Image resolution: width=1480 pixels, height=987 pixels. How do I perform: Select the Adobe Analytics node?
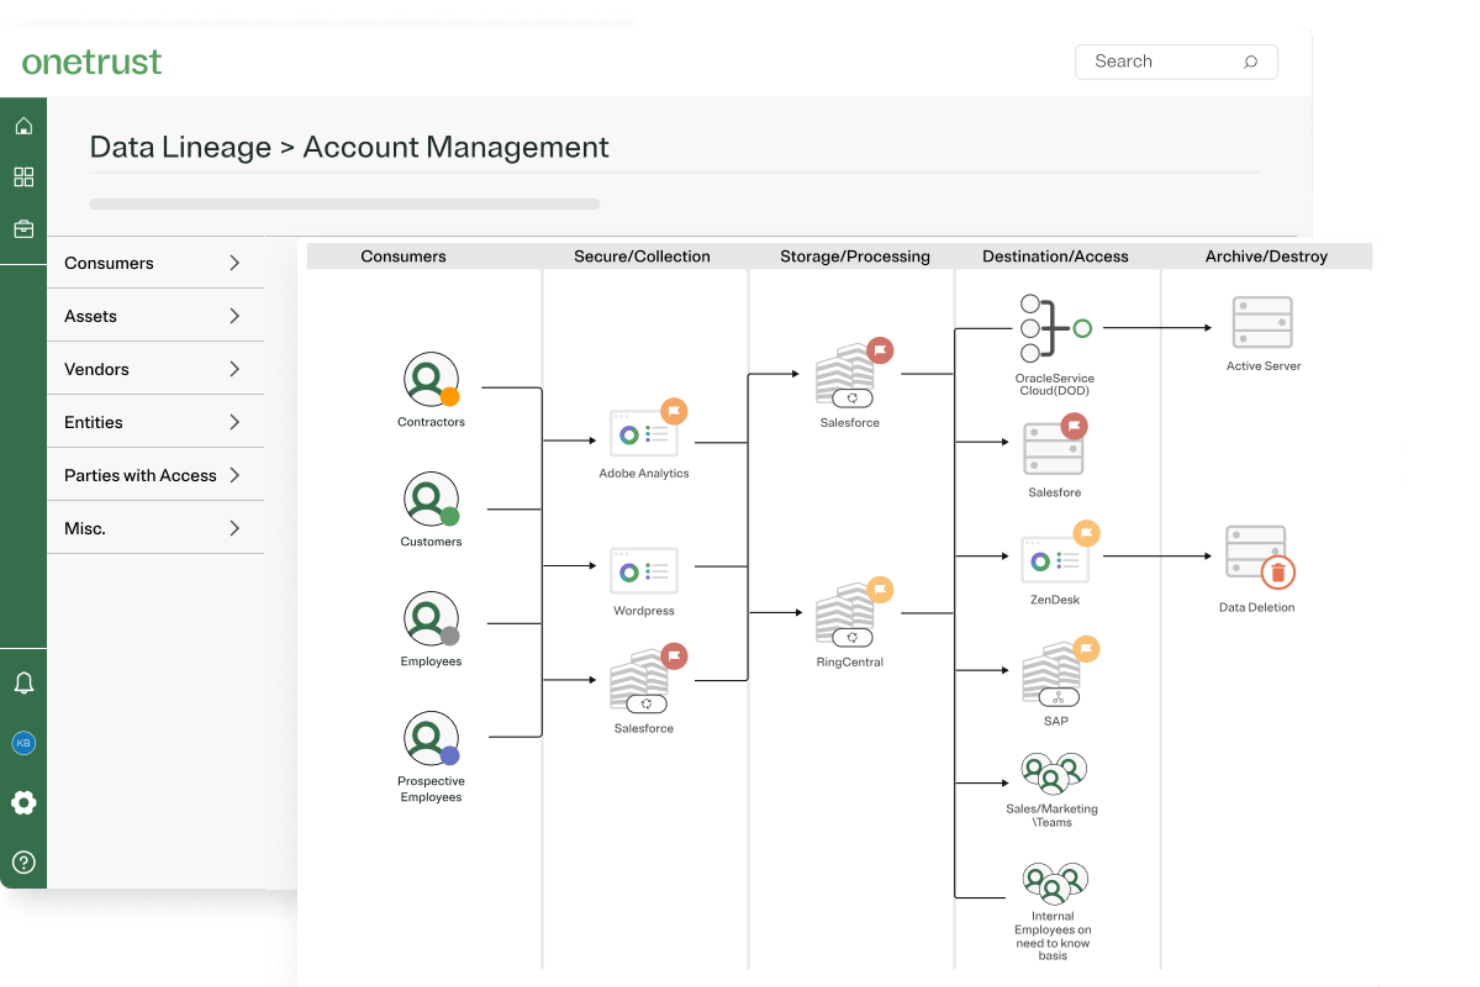[644, 434]
